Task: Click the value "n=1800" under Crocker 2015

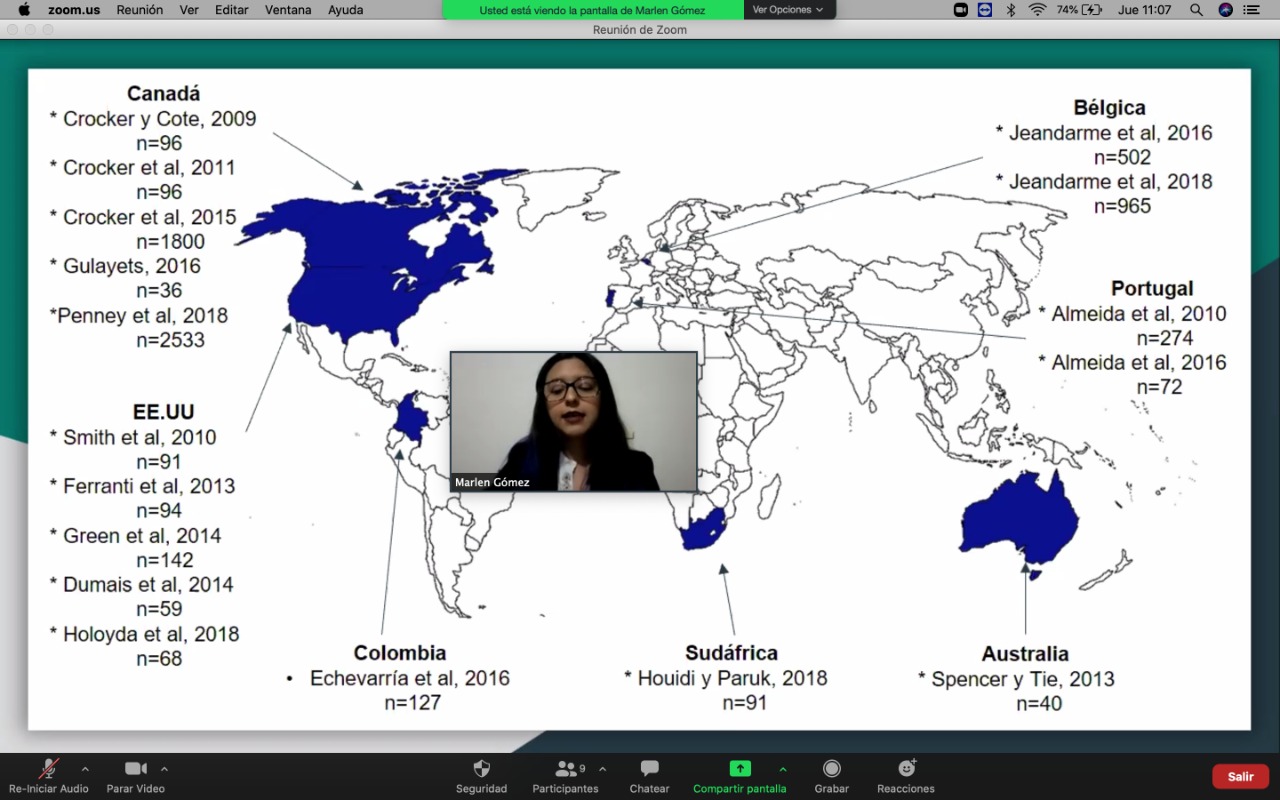Action: pos(171,242)
